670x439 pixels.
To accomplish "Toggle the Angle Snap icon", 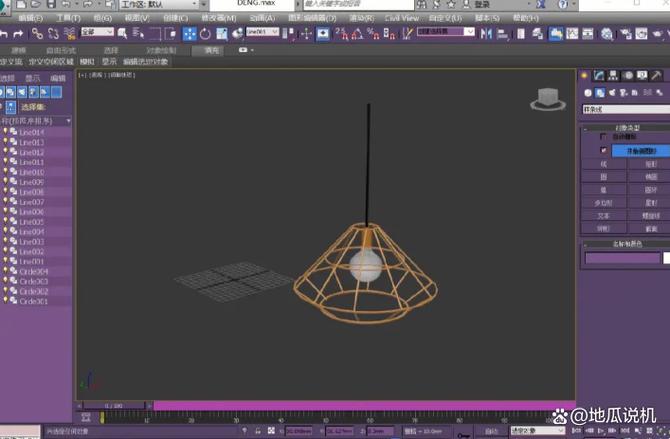I will pyautogui.click(x=357, y=33).
